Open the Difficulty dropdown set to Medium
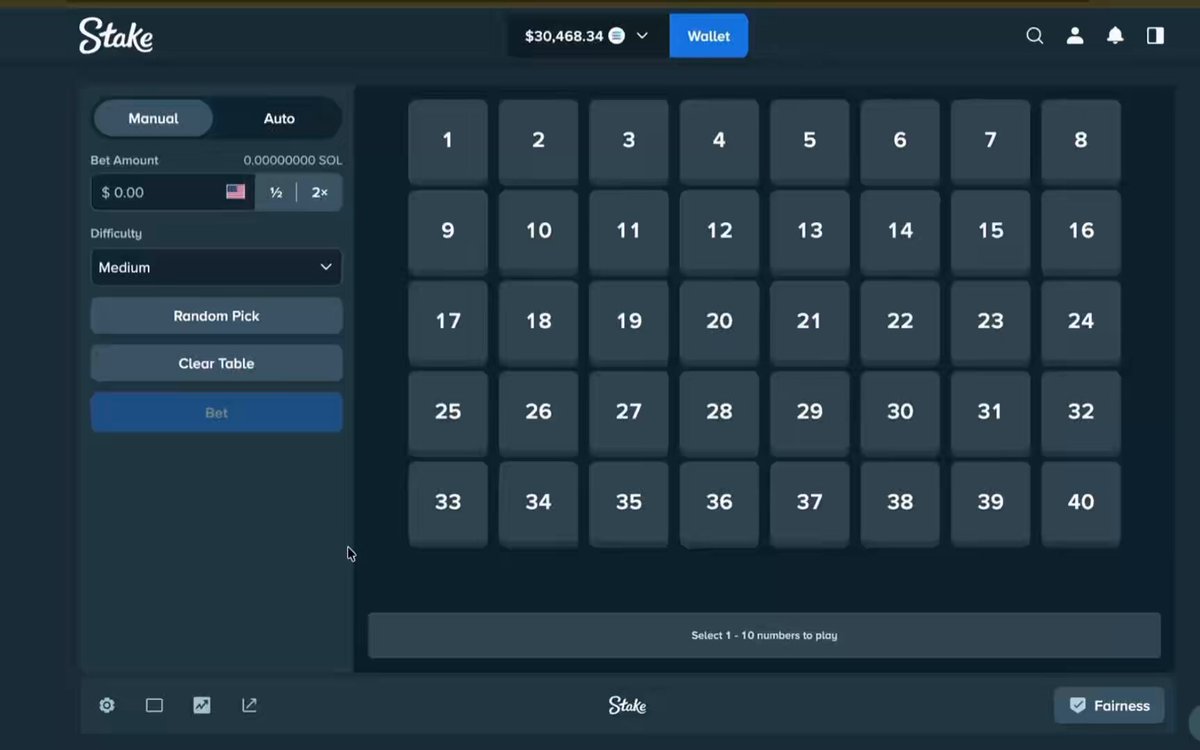 pyautogui.click(x=216, y=267)
